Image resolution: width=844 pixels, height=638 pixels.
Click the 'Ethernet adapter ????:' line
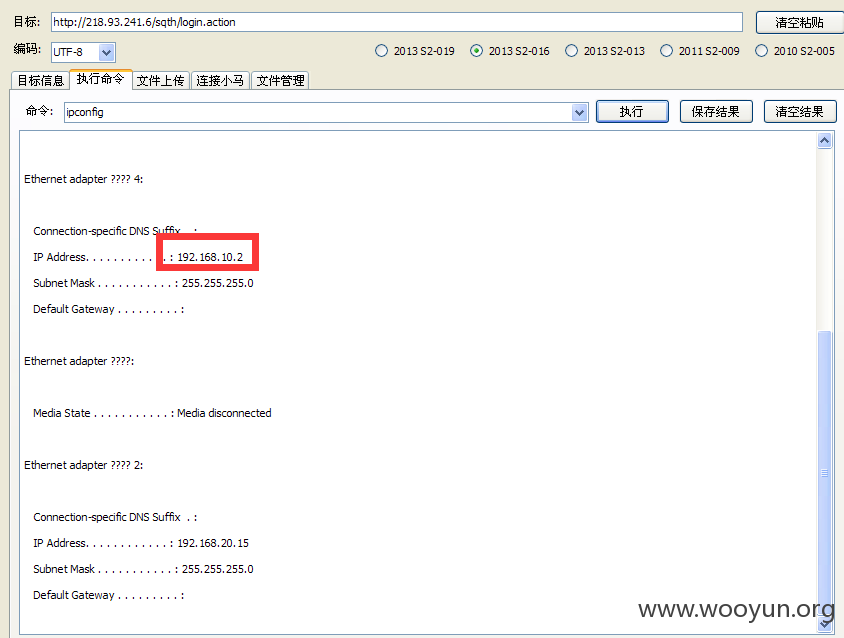click(x=79, y=361)
